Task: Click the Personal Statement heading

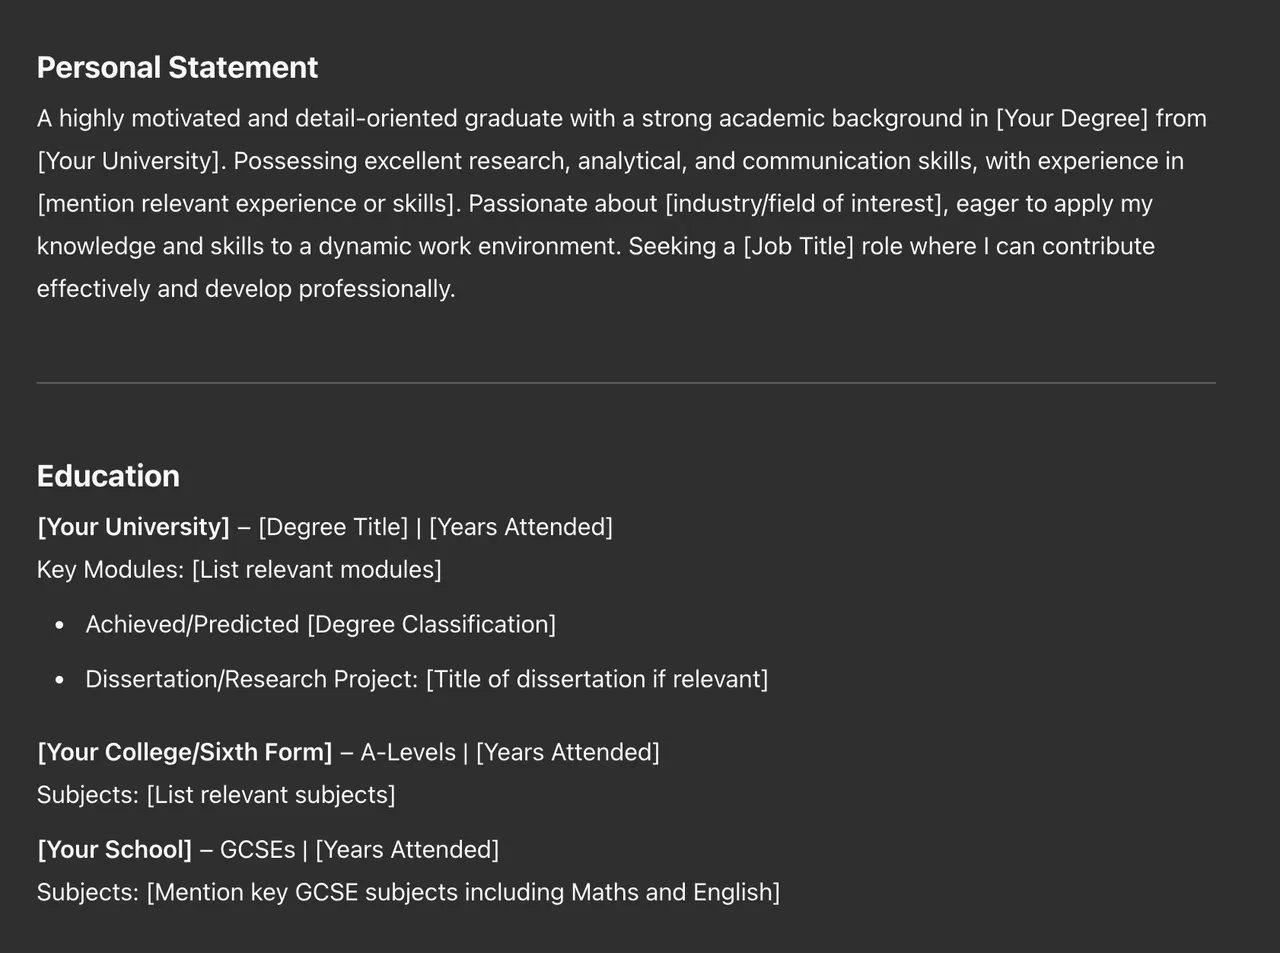Action: pyautogui.click(x=177, y=67)
